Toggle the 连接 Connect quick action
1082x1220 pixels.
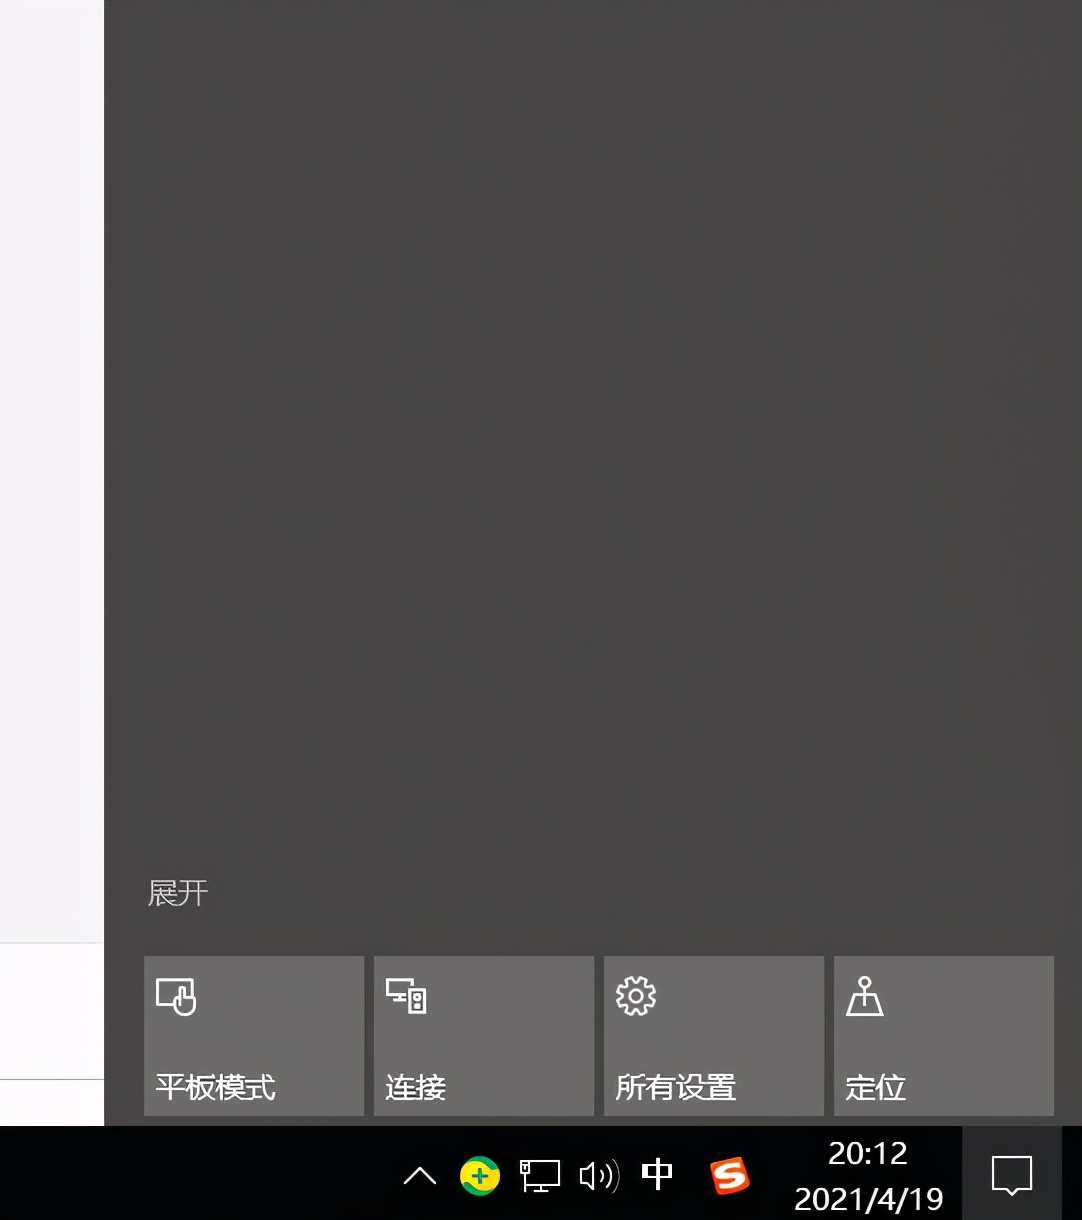pyautogui.click(x=483, y=1036)
